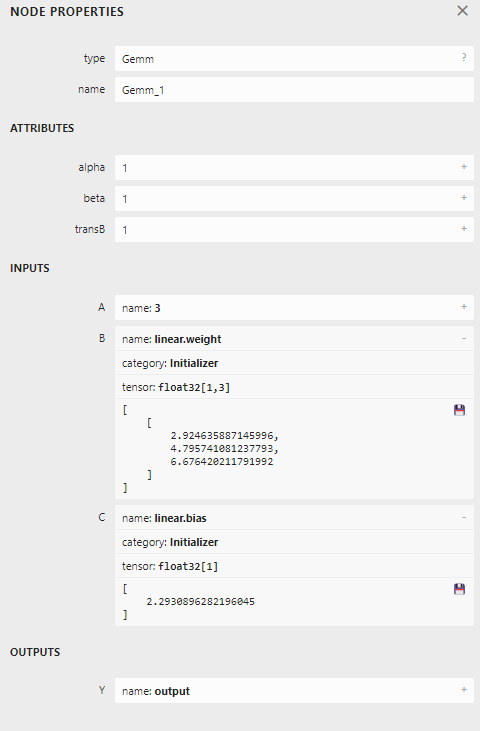The image size is (480, 731).
Task: Expand the transB attribute details
Action: [464, 228]
